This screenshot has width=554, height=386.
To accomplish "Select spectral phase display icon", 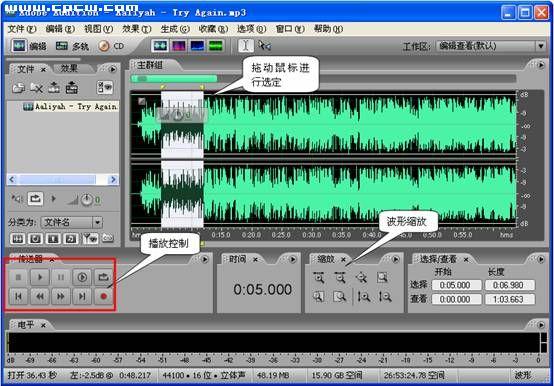I will [x=216, y=46].
